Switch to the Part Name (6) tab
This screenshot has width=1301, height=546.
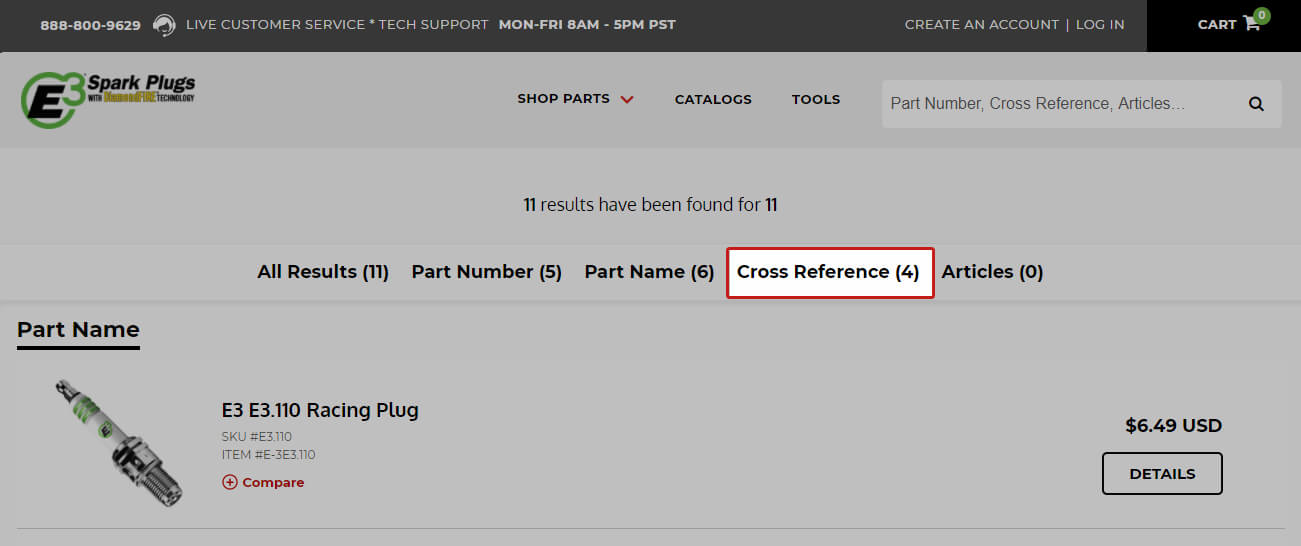[x=649, y=272]
